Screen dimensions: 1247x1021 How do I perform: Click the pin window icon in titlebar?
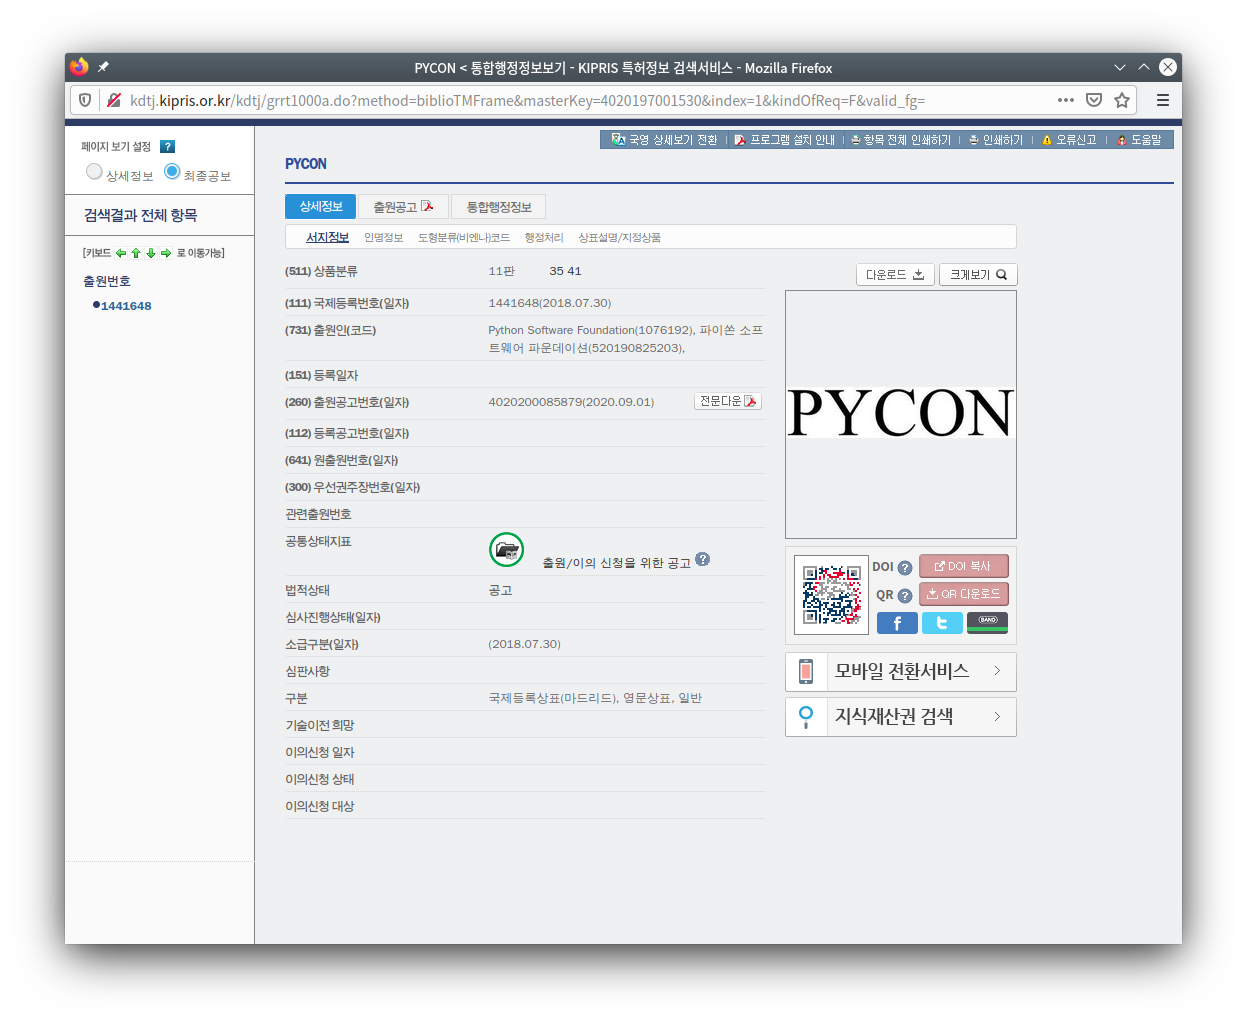pyautogui.click(x=103, y=67)
